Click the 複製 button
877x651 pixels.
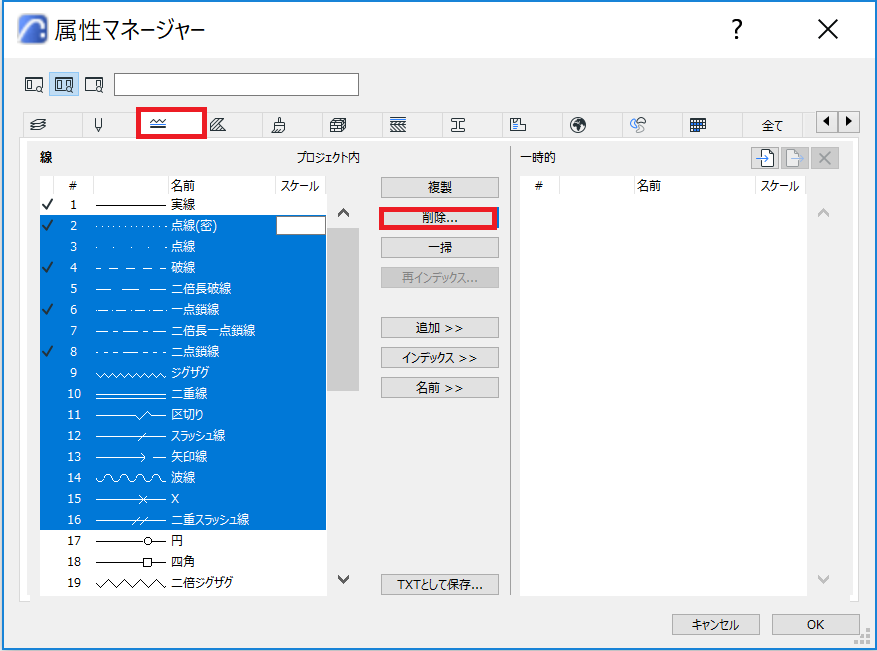(x=440, y=187)
